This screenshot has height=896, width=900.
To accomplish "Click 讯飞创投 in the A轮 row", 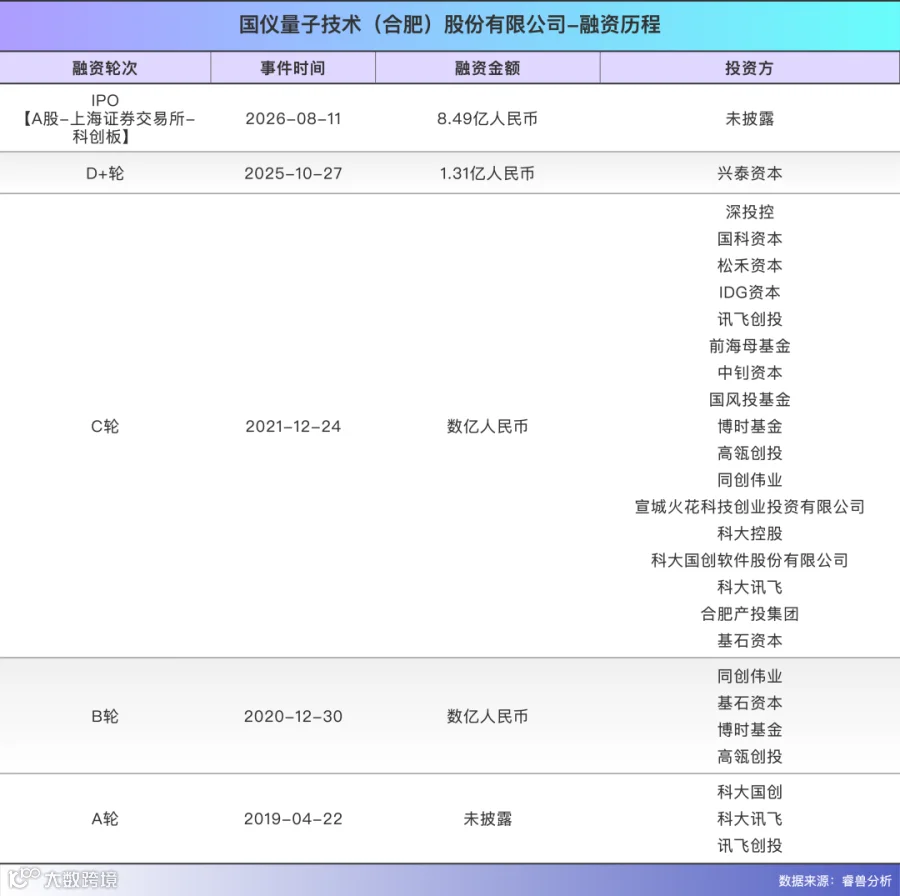I will (x=750, y=845).
